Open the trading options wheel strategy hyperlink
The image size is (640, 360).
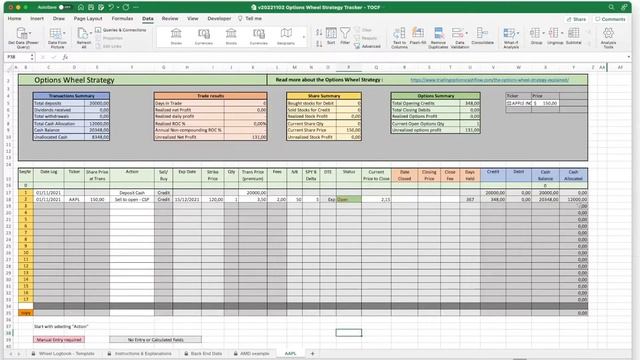tap(490, 80)
